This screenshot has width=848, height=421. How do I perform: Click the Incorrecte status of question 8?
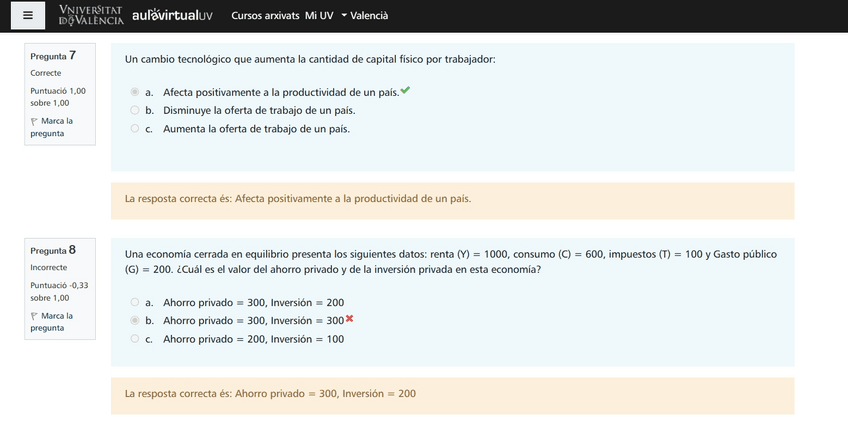(x=49, y=267)
